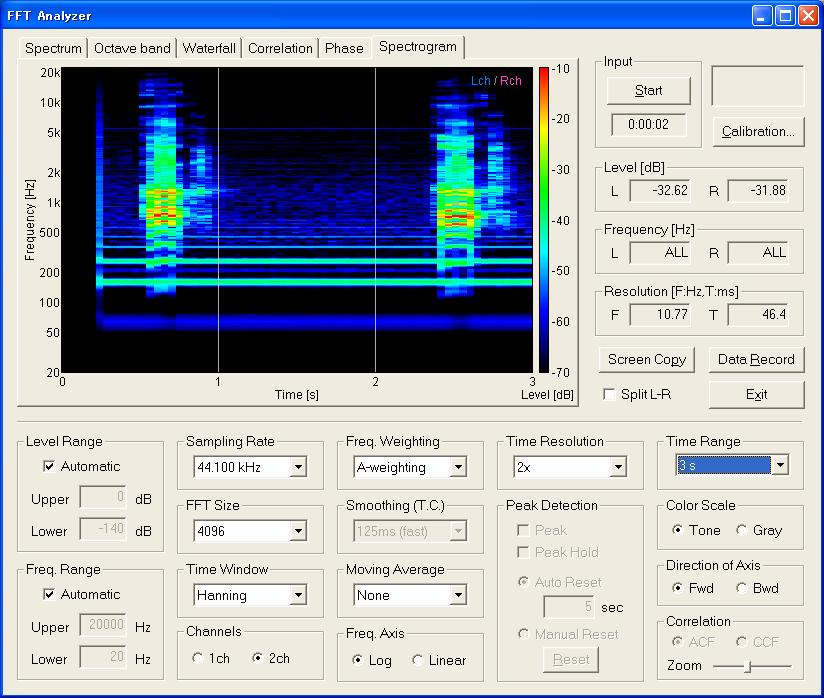Image resolution: width=824 pixels, height=698 pixels.
Task: Click the Start input button
Action: pos(648,90)
